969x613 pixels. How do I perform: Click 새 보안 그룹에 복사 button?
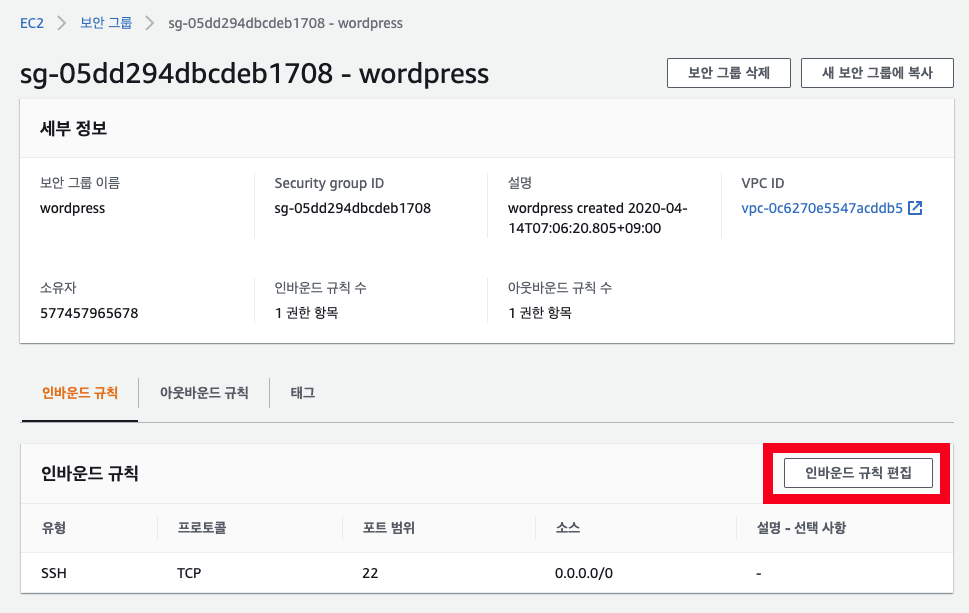pyautogui.click(x=877, y=73)
